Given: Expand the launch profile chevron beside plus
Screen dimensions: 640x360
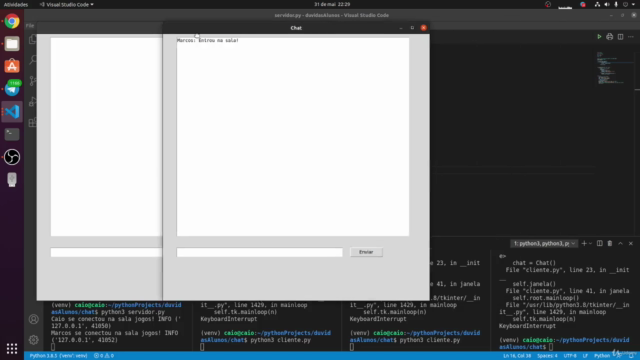Looking at the screenshot, I should click(x=590, y=244).
